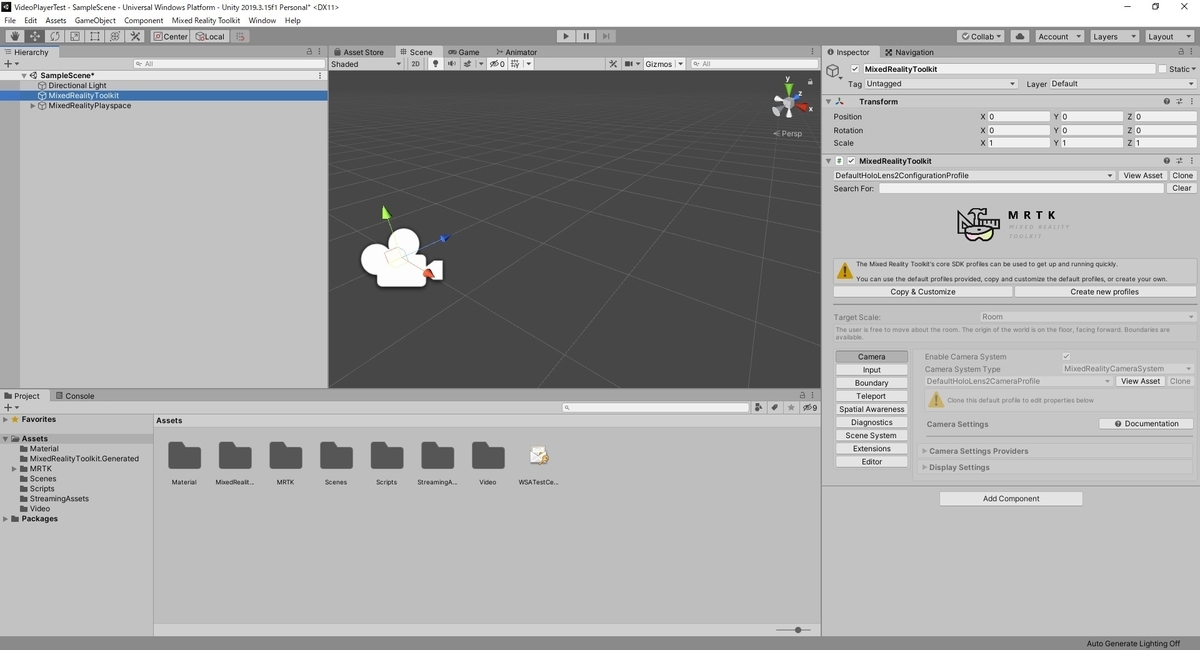Open the Gizmos dropdown
Screen dimensions: 1200x650
[x=664, y=64]
